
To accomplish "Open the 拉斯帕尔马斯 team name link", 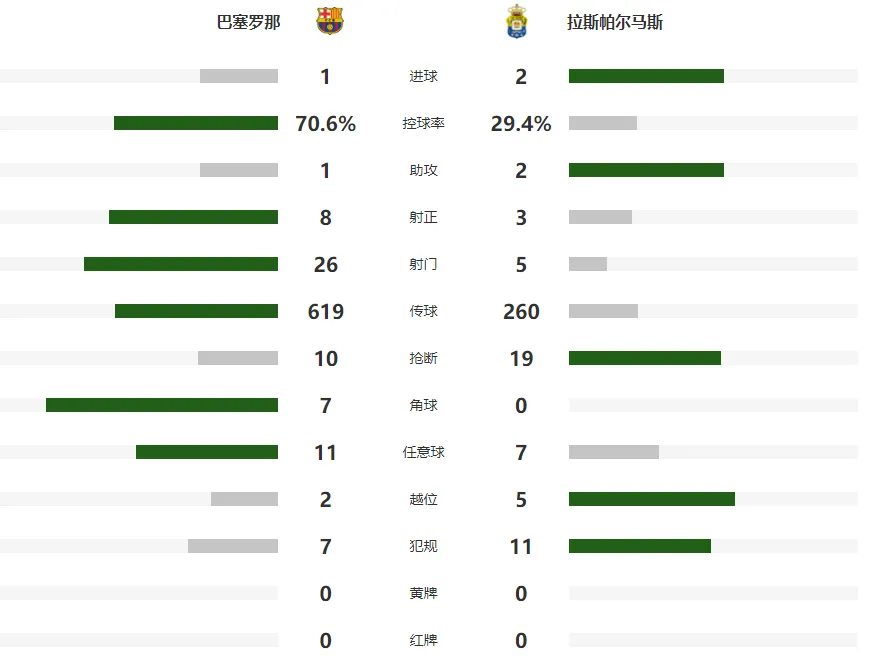I will coord(615,22).
